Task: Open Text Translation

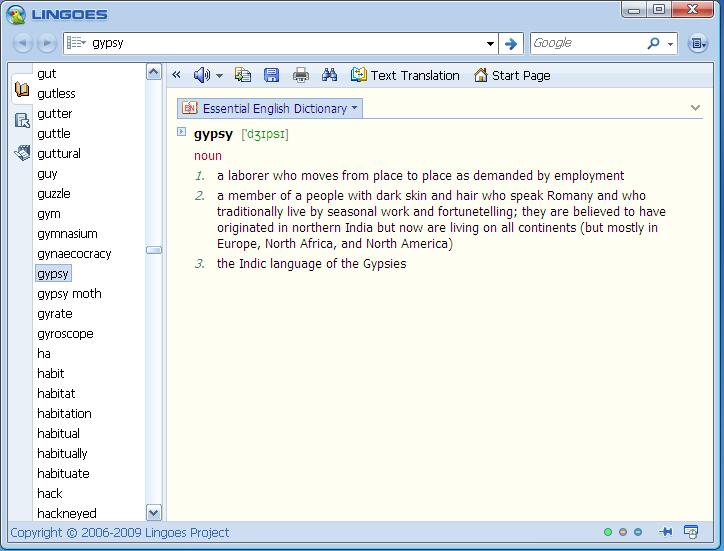Action: tap(405, 75)
